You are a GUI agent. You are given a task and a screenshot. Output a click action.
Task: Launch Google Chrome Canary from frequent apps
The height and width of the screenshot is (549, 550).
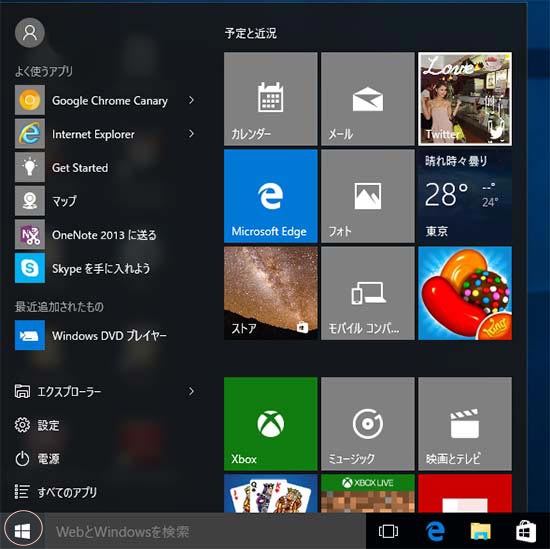[x=105, y=100]
